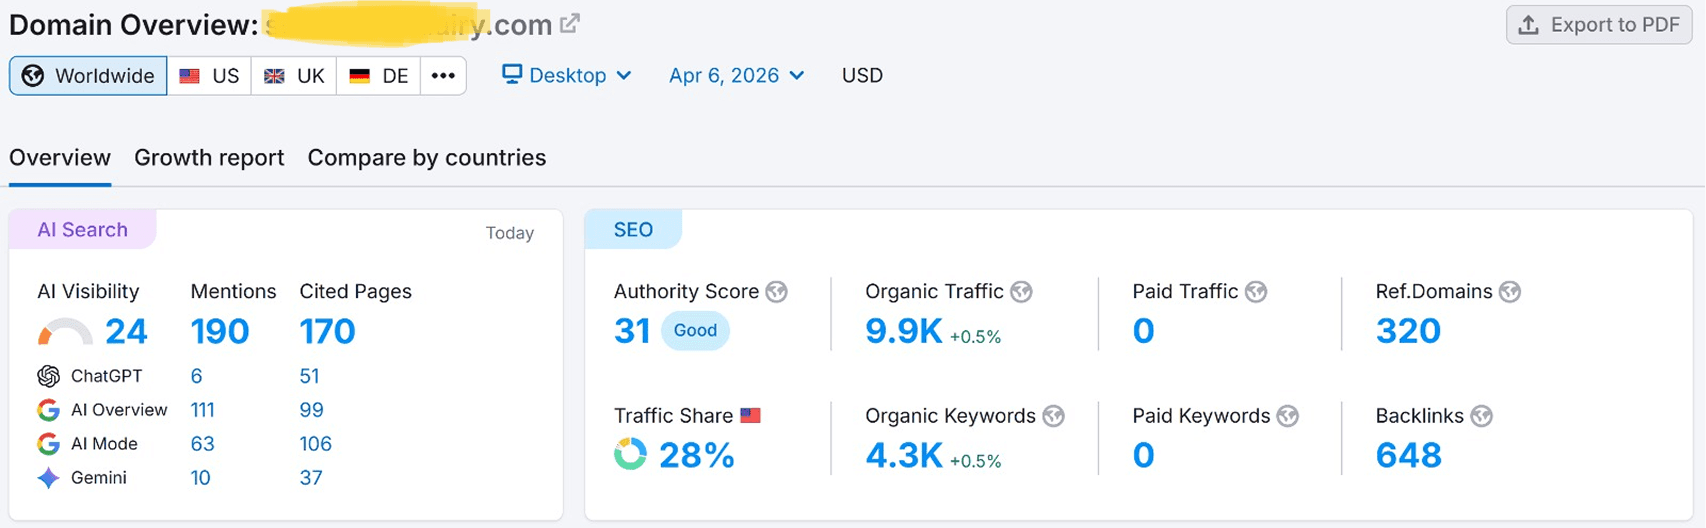The height and width of the screenshot is (528, 1706).
Task: Open the total Mentions value 190
Action: pos(220,331)
